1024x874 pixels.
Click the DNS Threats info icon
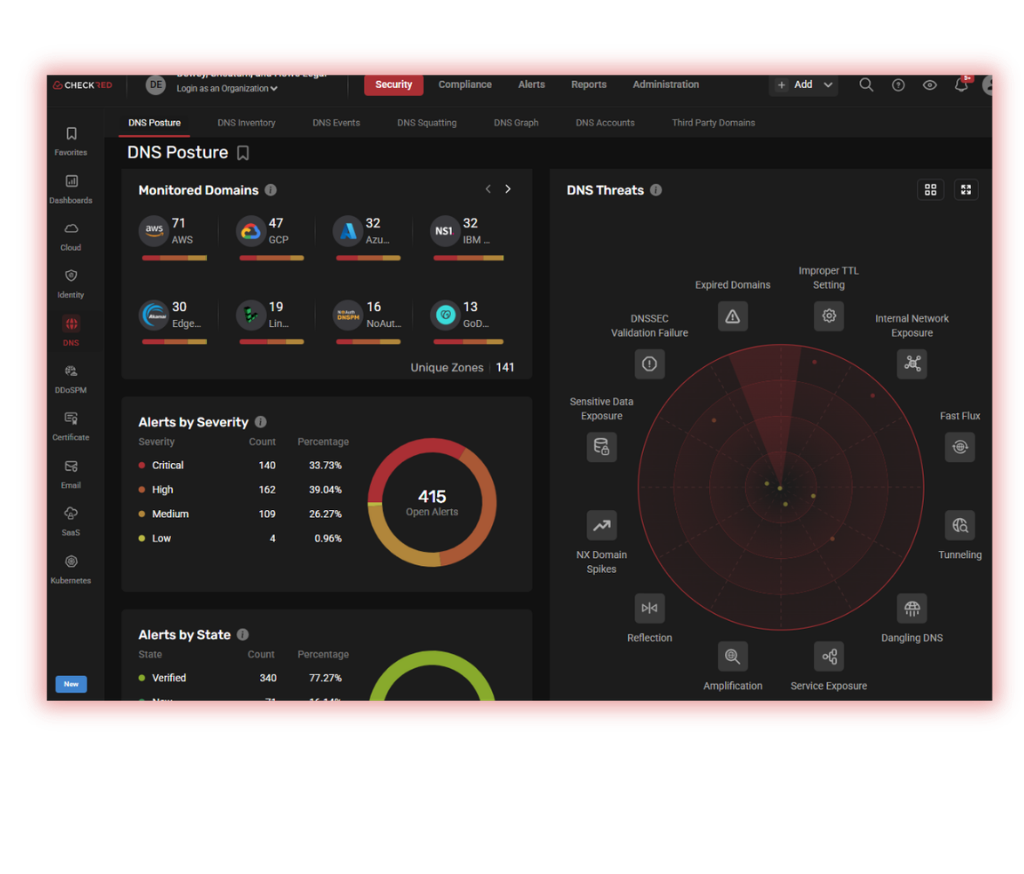656,190
